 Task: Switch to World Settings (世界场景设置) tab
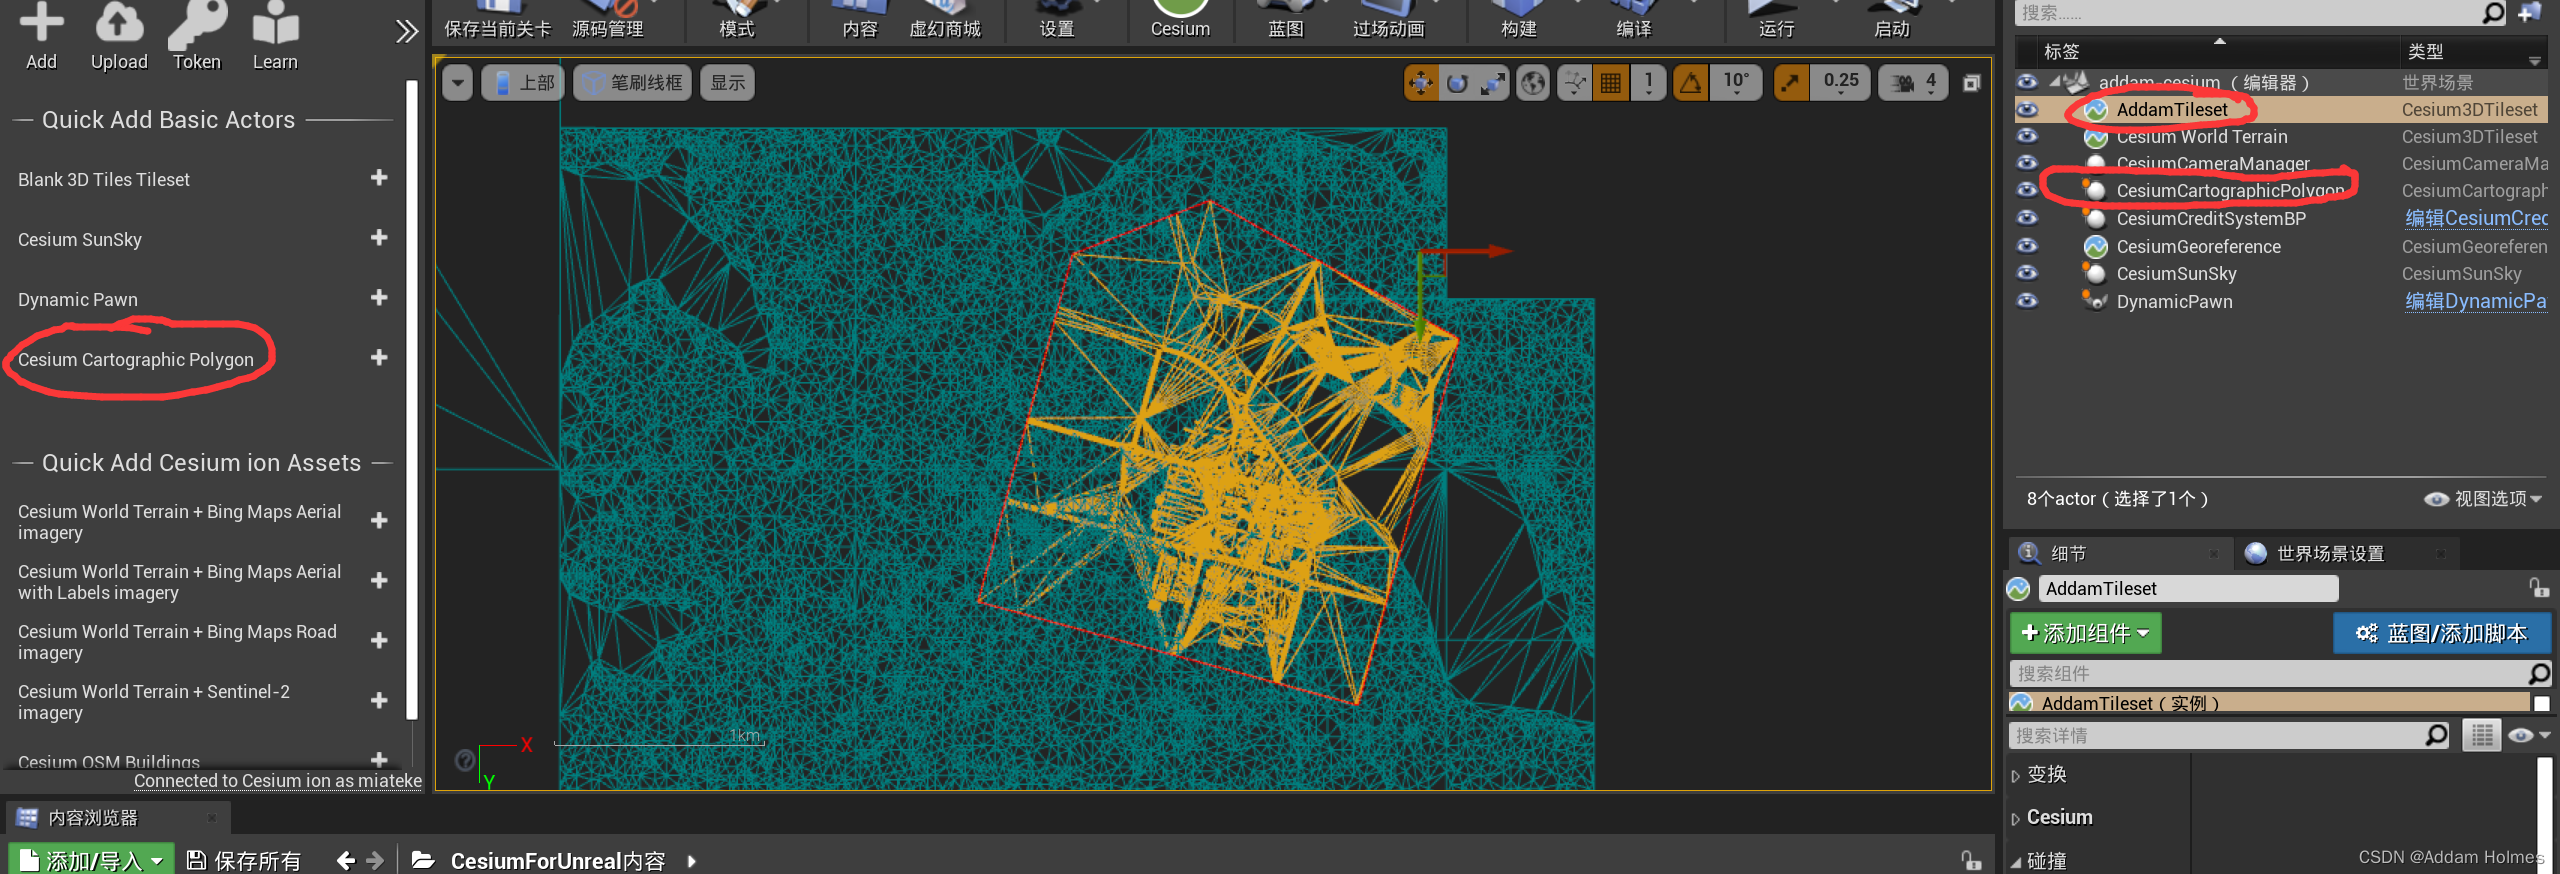[2330, 553]
